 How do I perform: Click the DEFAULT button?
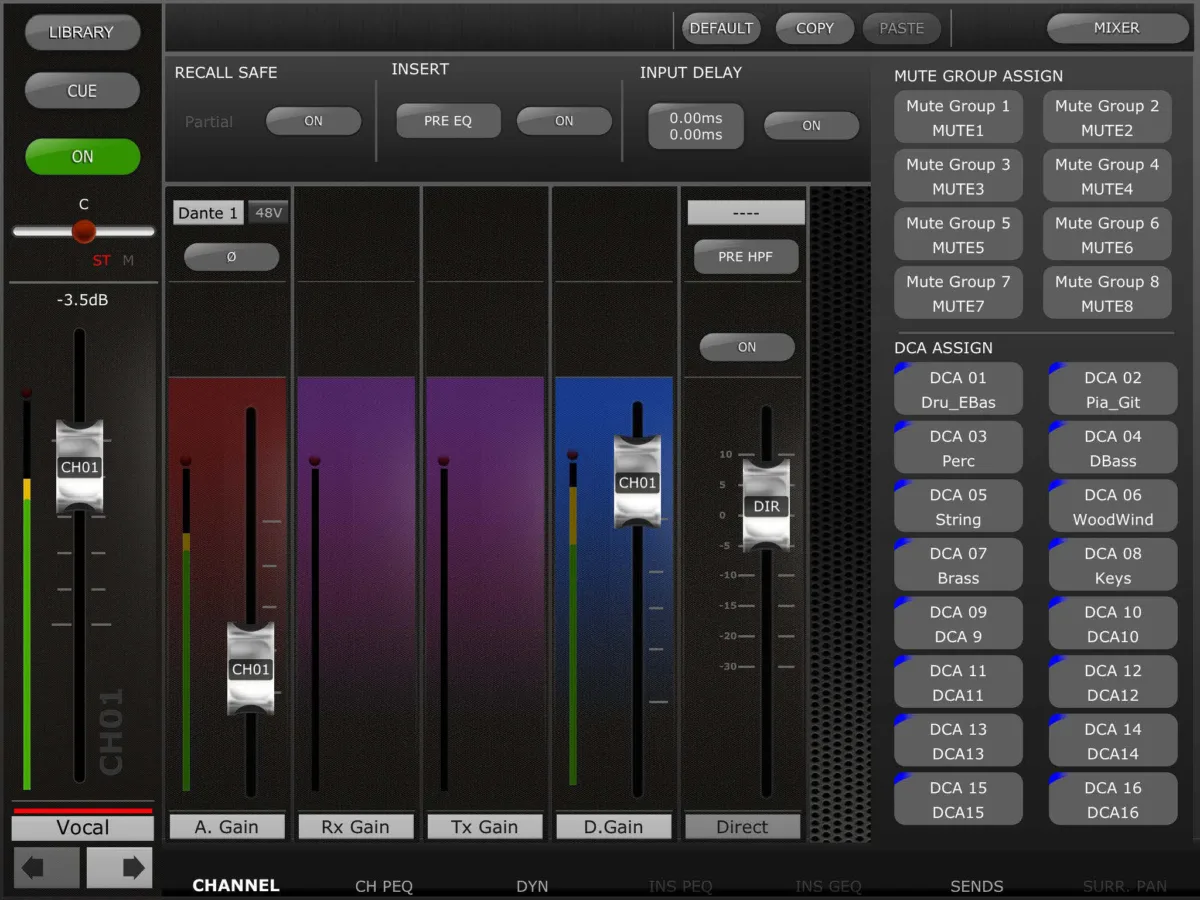tap(721, 28)
